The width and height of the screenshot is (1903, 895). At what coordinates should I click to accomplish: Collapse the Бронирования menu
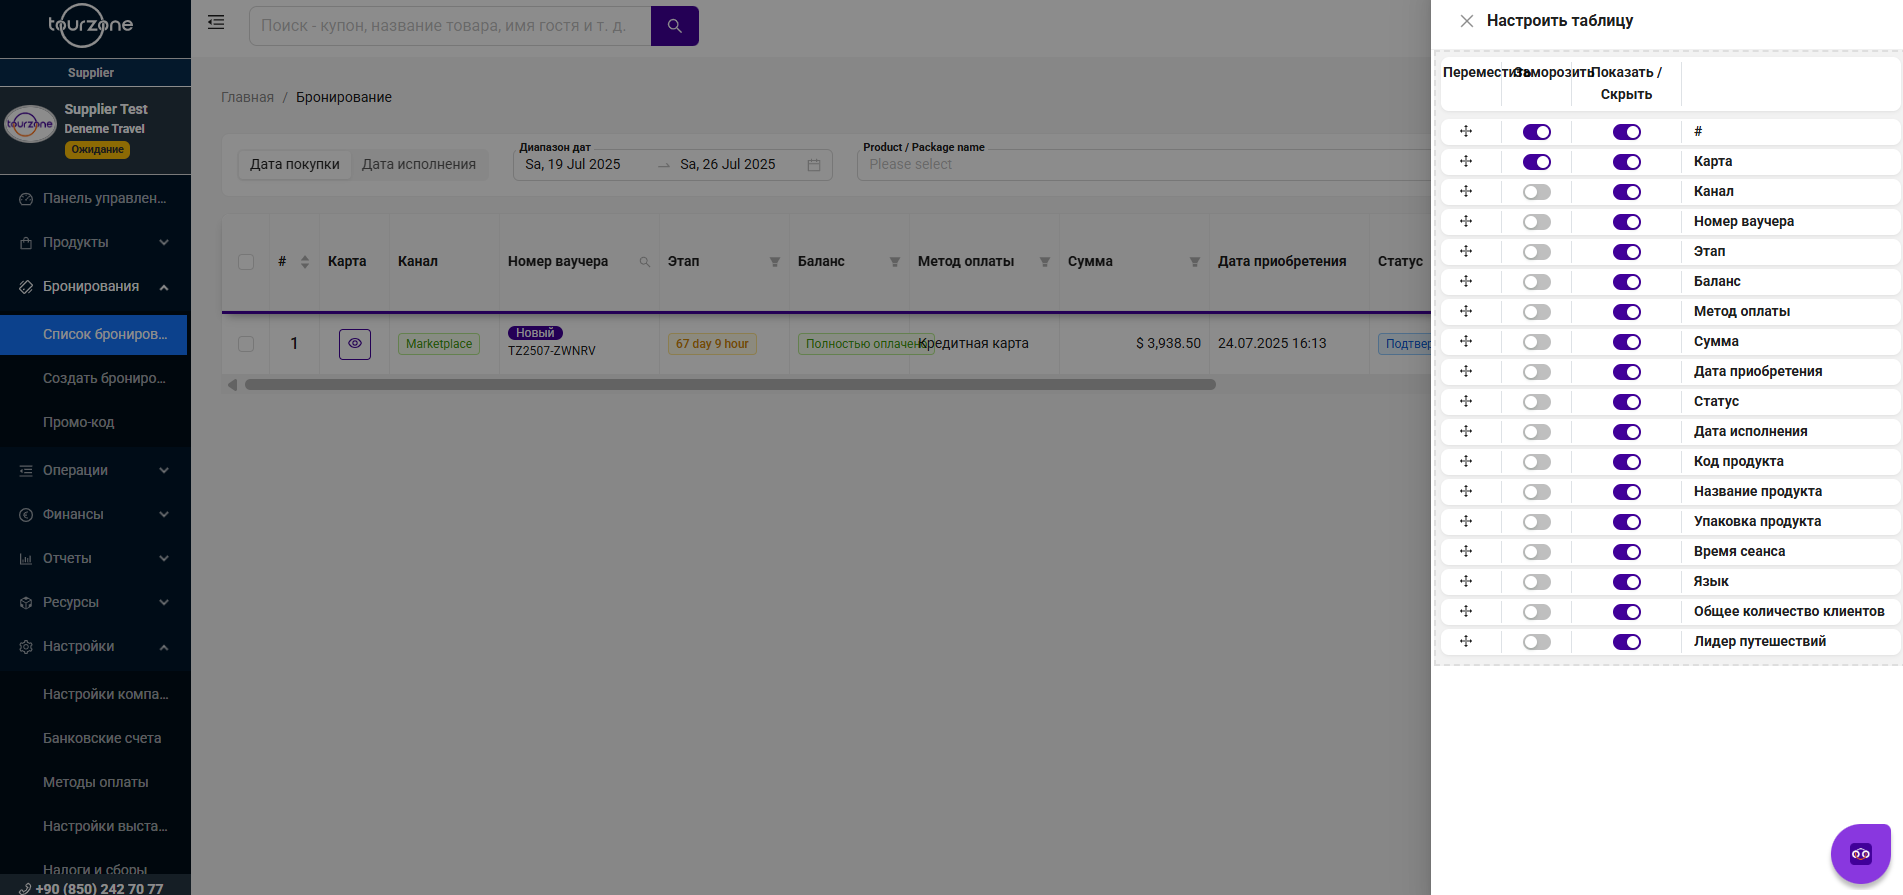pos(95,286)
